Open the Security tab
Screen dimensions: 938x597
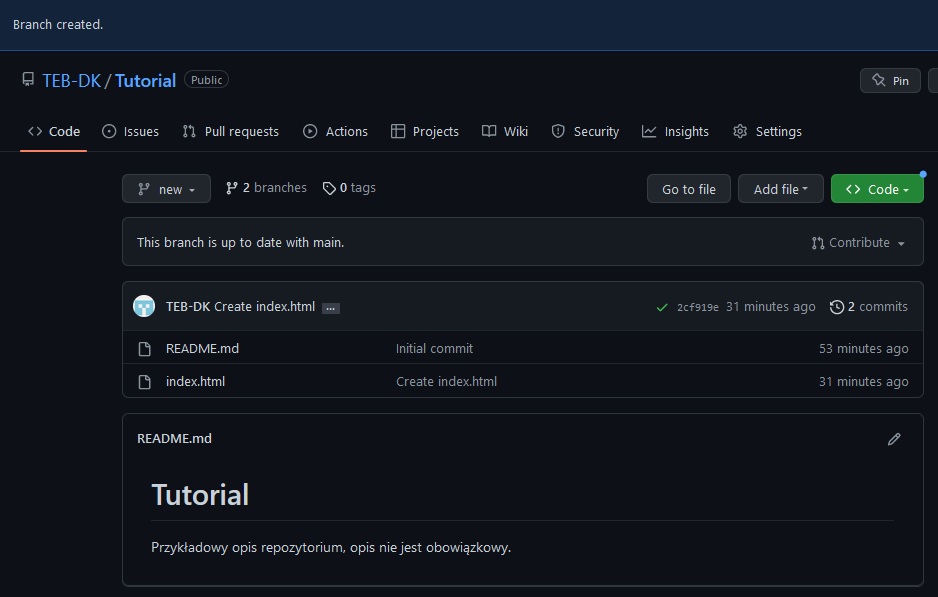(585, 131)
